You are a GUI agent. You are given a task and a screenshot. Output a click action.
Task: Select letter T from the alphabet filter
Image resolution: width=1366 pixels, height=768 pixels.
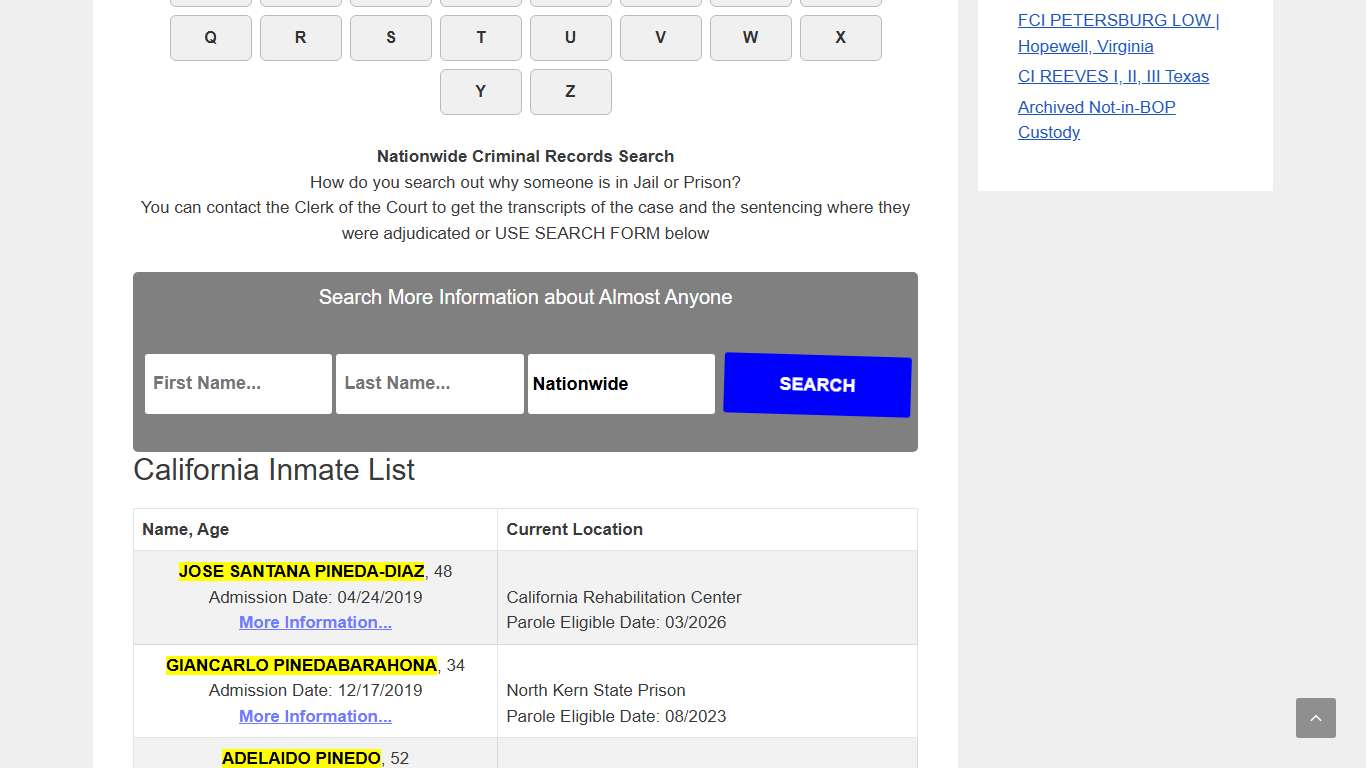coord(480,37)
